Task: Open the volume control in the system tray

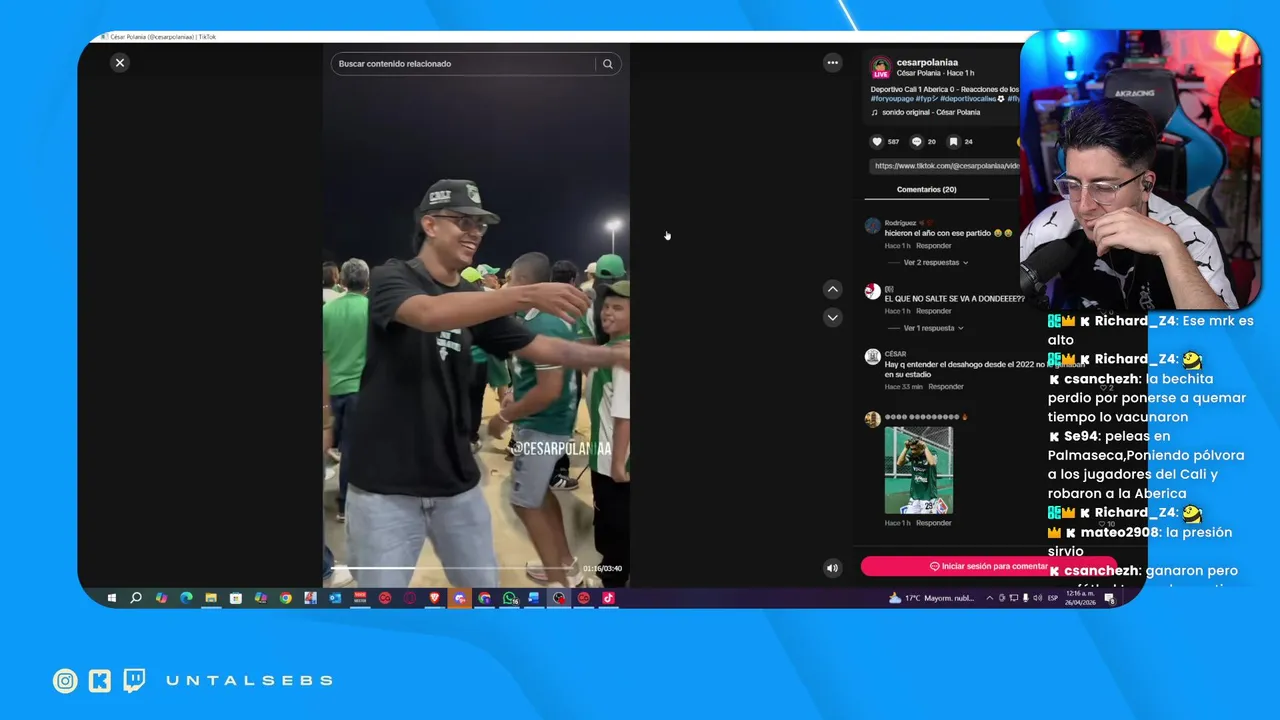Action: (x=1037, y=598)
